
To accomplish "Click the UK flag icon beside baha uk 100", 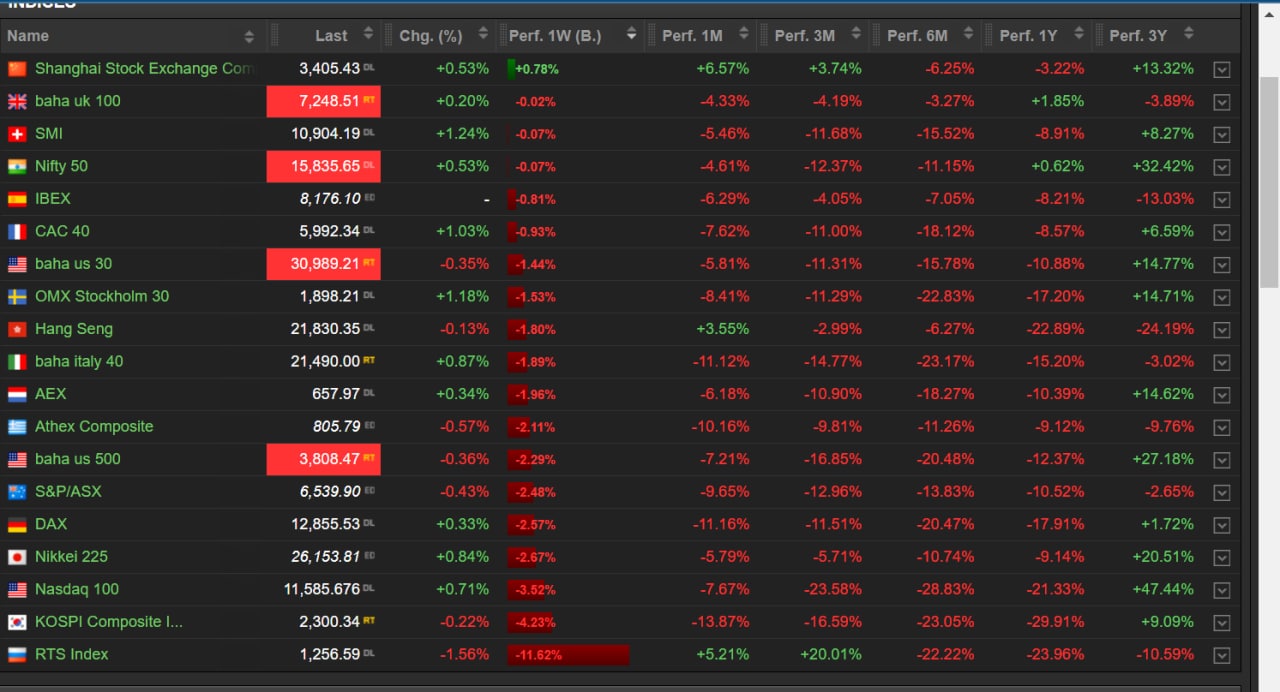I will [17, 101].
